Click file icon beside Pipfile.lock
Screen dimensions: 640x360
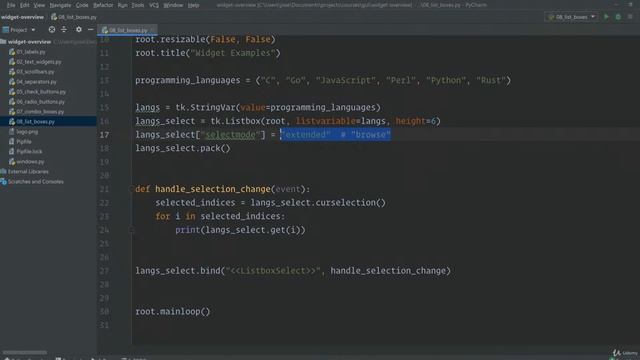(x=12, y=151)
